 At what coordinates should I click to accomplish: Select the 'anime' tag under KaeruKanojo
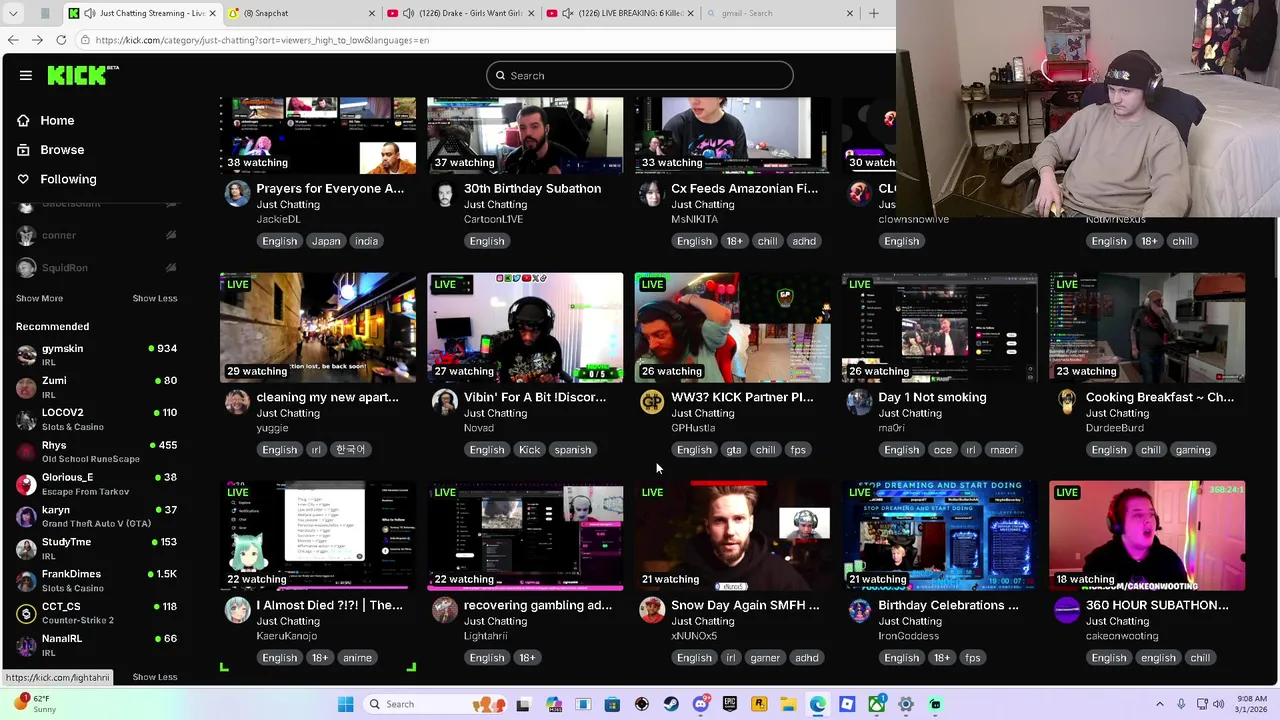point(357,658)
